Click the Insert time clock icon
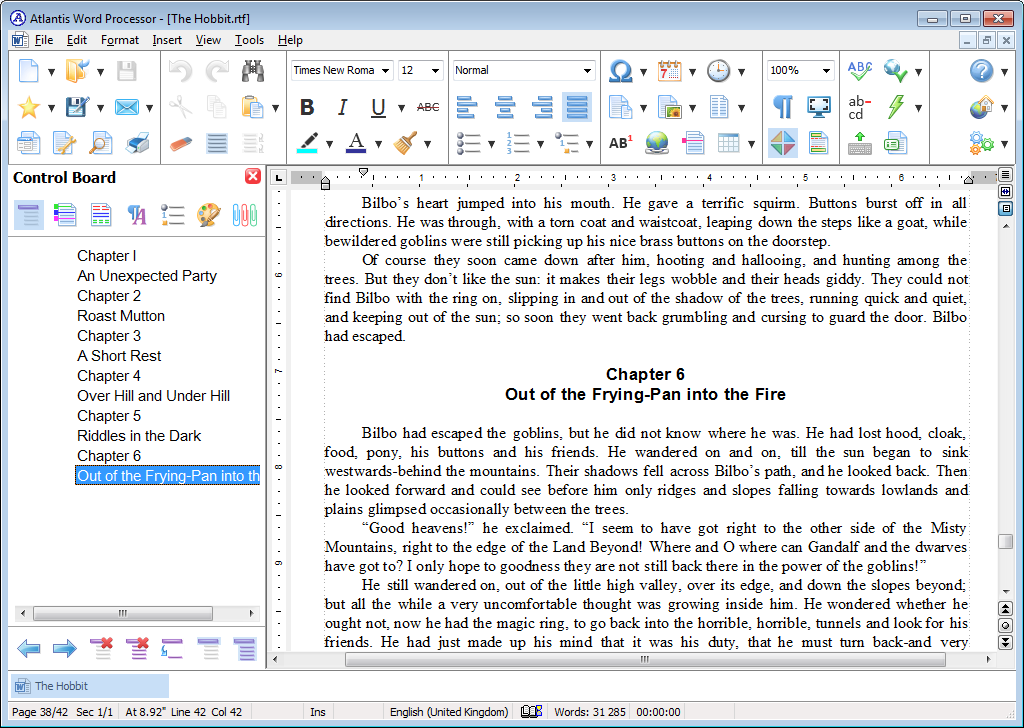 click(718, 71)
